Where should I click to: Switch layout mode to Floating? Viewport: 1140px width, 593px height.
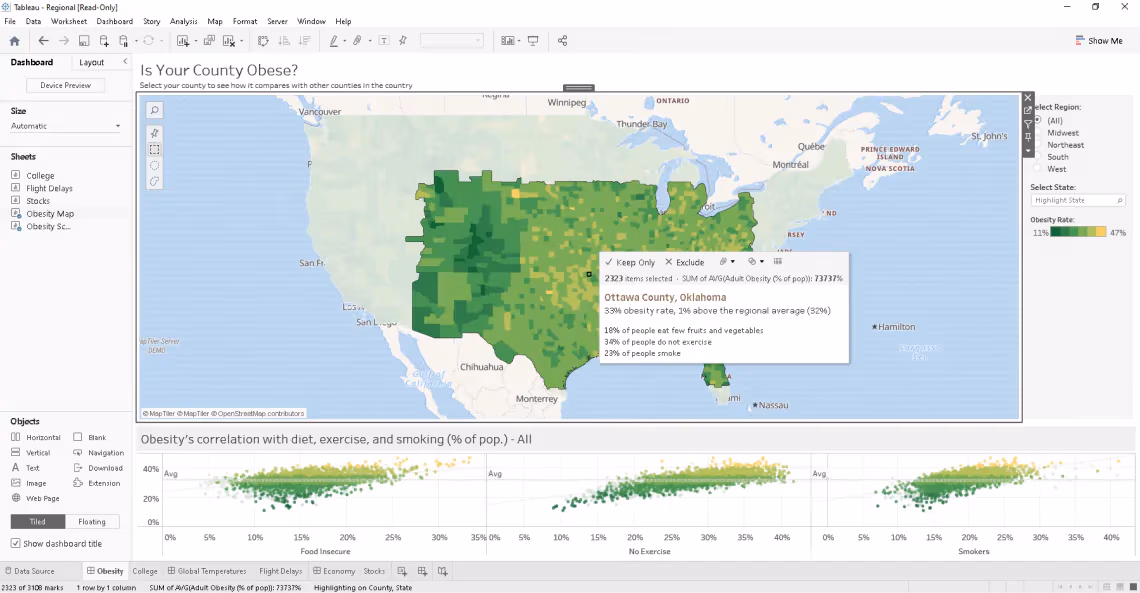(x=92, y=521)
